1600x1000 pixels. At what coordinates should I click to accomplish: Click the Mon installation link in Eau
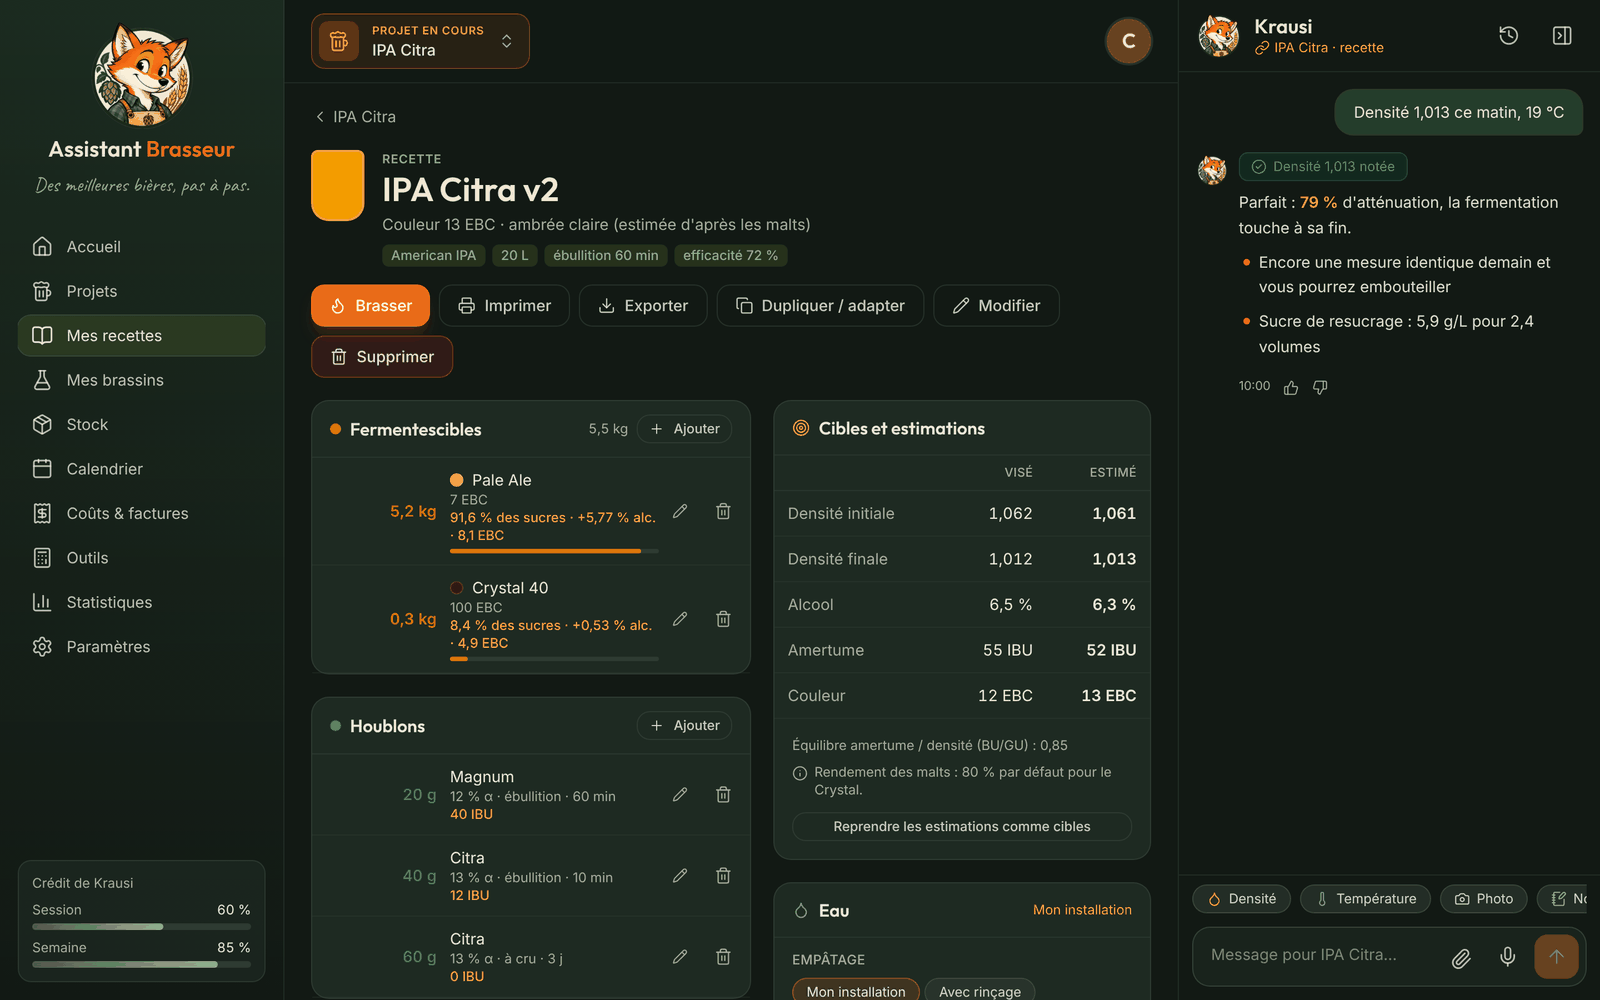click(x=1082, y=910)
